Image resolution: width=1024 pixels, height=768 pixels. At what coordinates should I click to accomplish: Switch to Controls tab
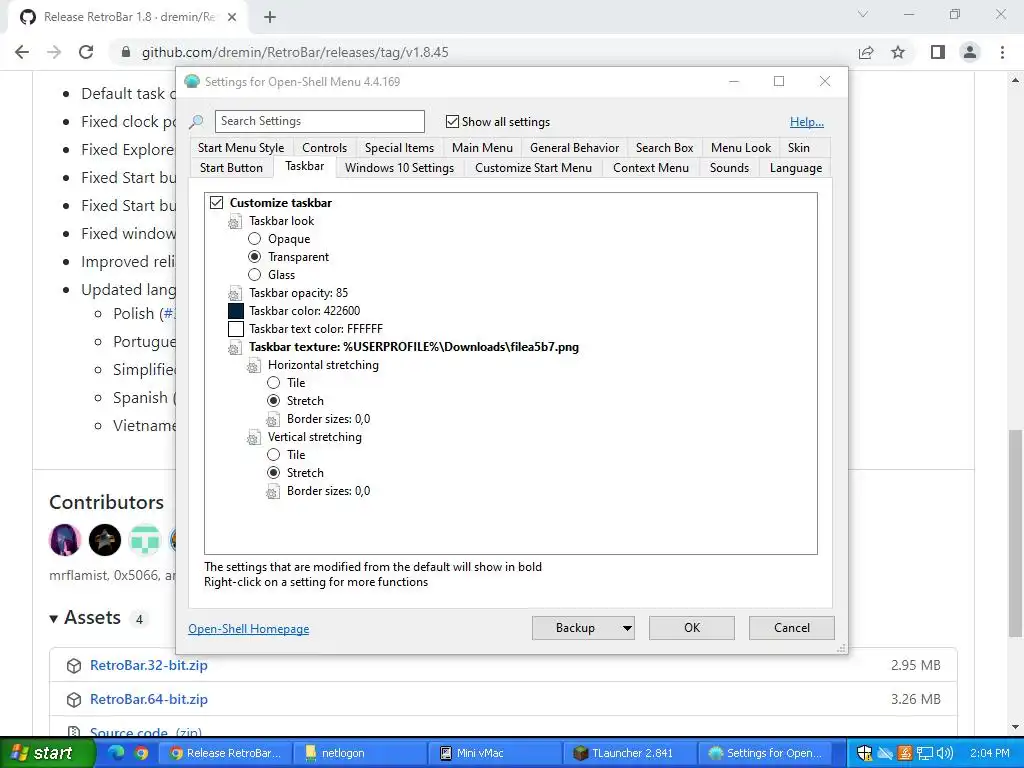pyautogui.click(x=325, y=148)
